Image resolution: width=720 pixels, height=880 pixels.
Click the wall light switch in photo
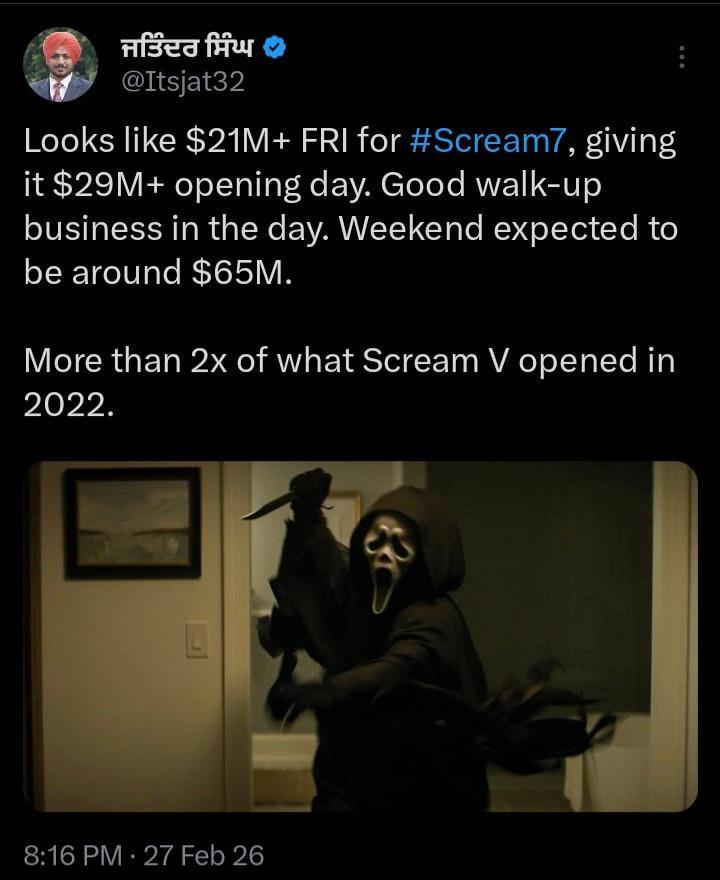coord(197,639)
